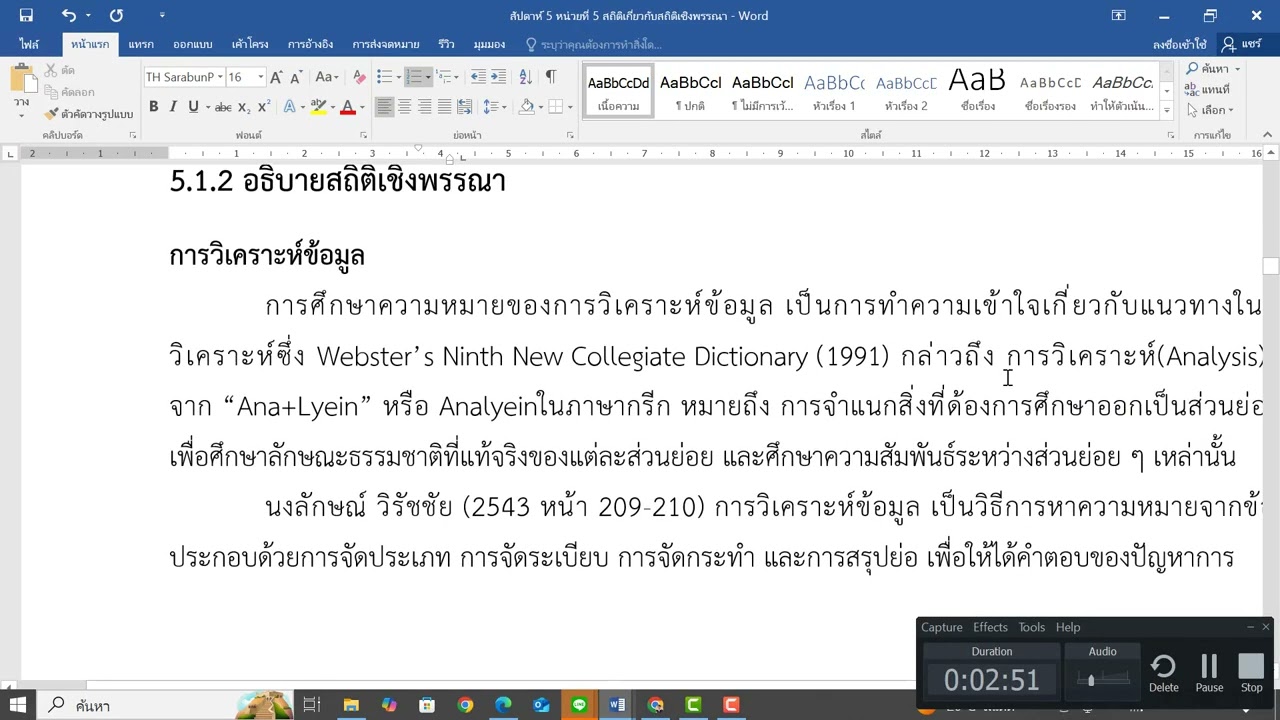Viewport: 1280px width, 720px height.
Task: Apply red font color
Action: [x=348, y=107]
